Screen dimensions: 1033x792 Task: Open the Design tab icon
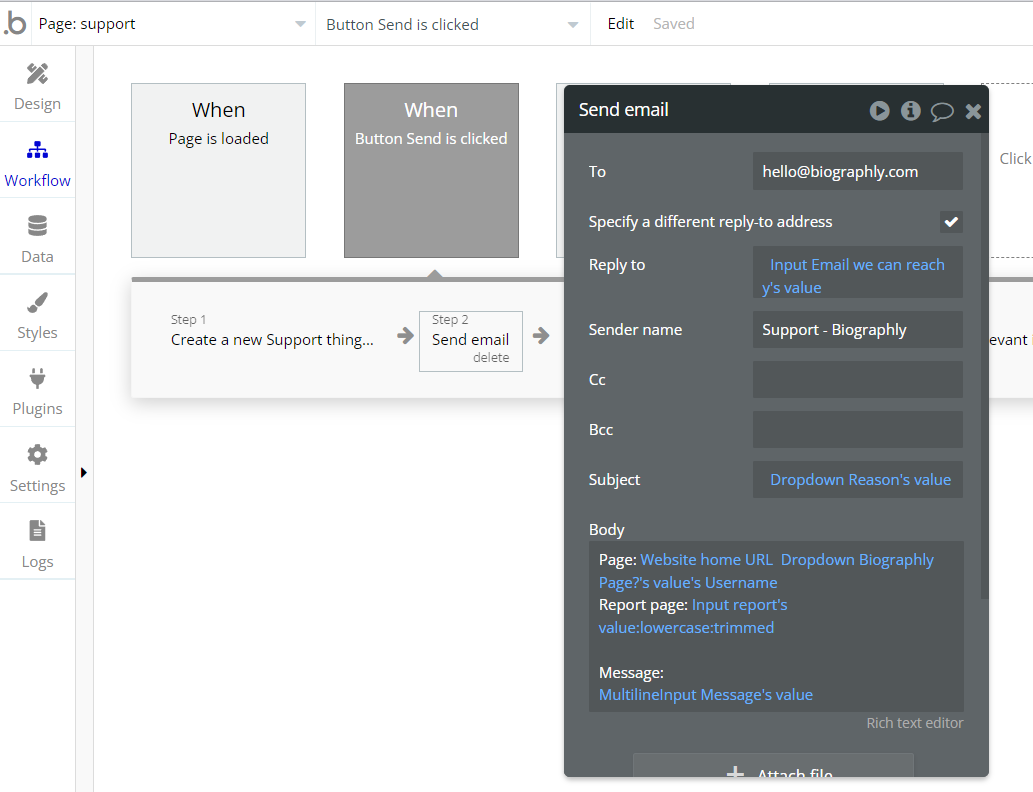click(x=37, y=75)
